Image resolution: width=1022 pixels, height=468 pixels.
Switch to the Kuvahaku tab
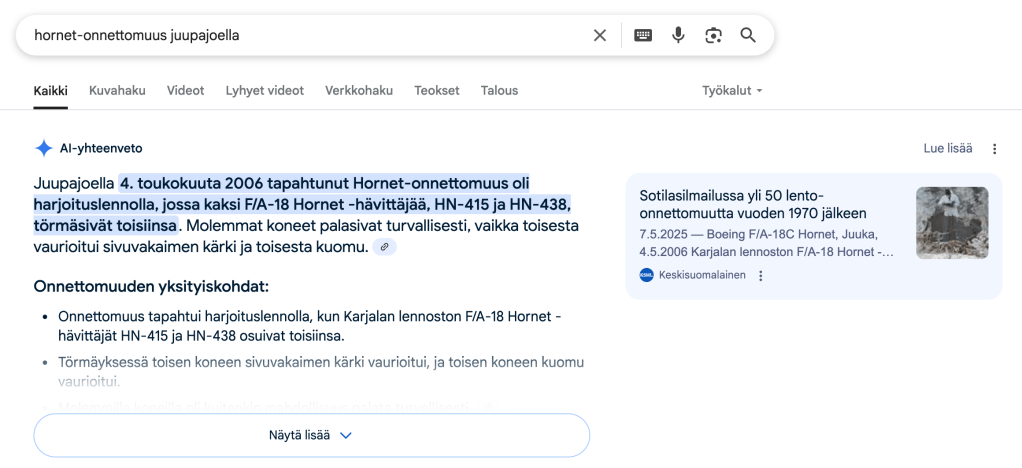[x=117, y=90]
